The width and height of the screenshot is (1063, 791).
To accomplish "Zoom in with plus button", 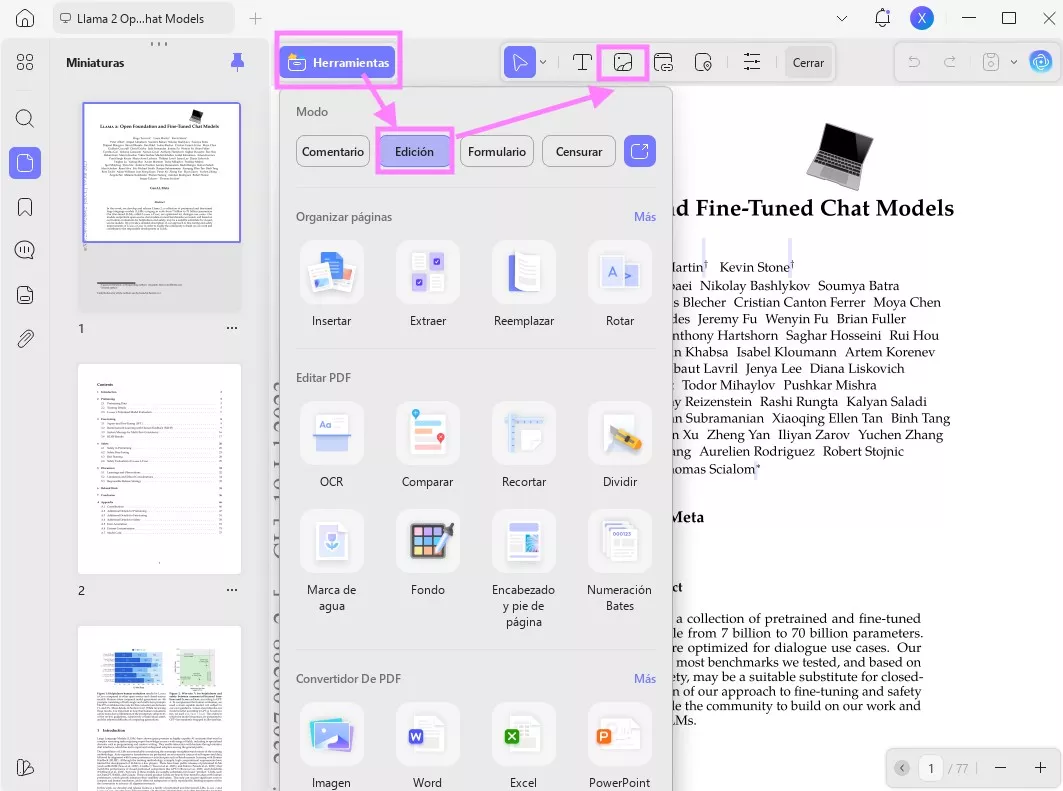I will (x=1040, y=767).
